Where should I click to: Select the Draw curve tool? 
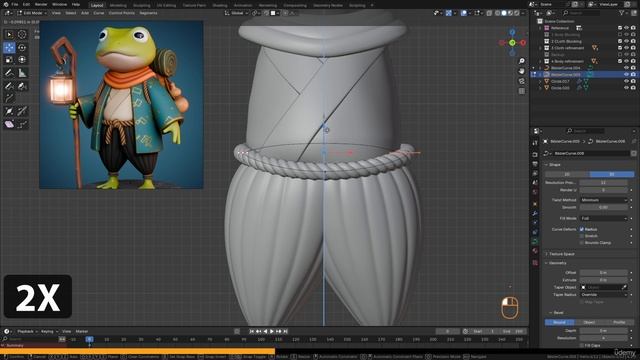click(x=9, y=86)
